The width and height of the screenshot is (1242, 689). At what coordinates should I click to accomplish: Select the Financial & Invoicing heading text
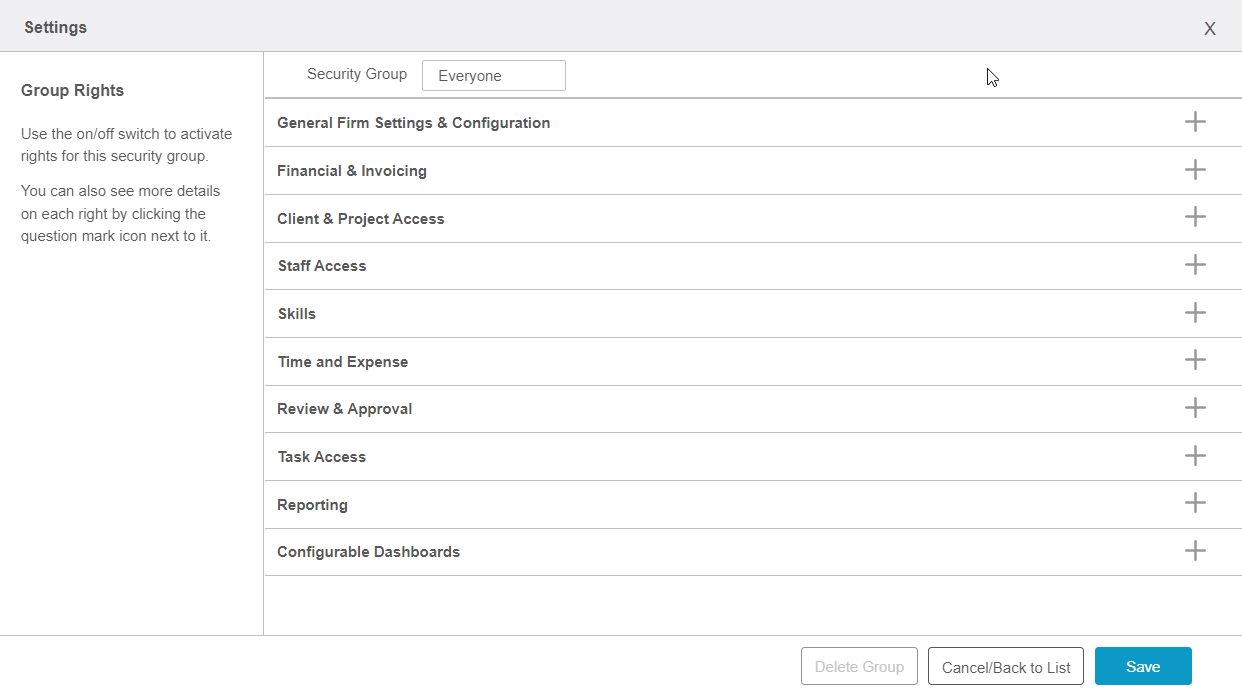[x=351, y=171]
